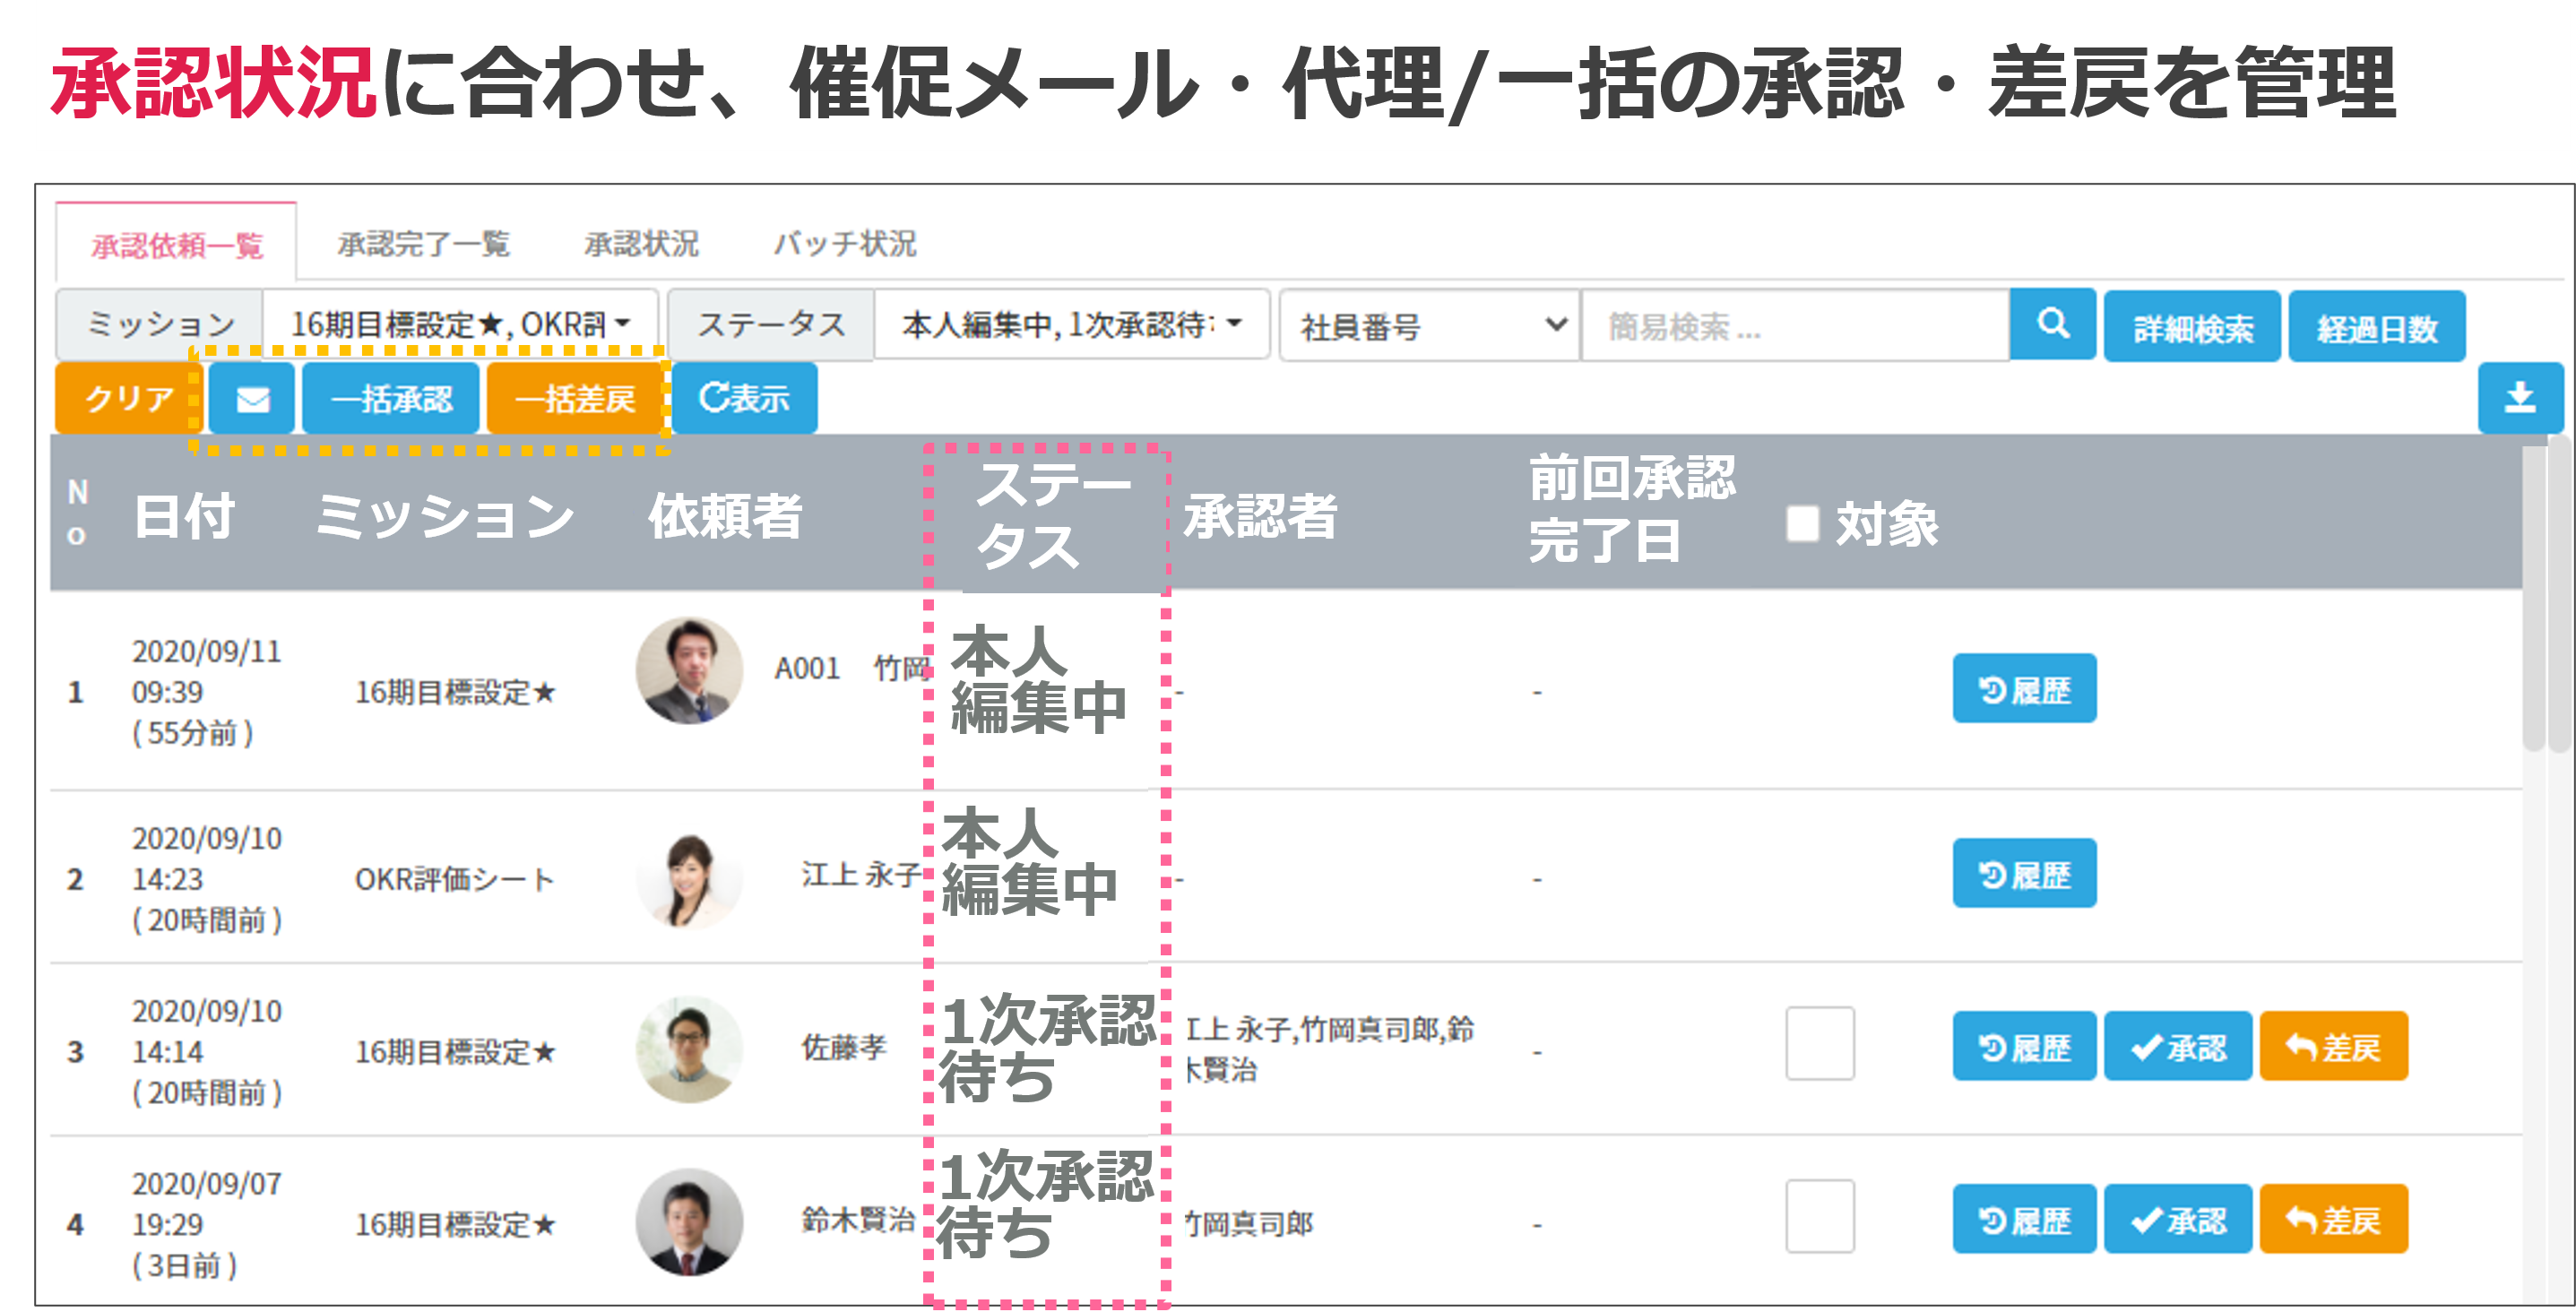Open 履歴 history for OKR評価シート row

[2023, 874]
